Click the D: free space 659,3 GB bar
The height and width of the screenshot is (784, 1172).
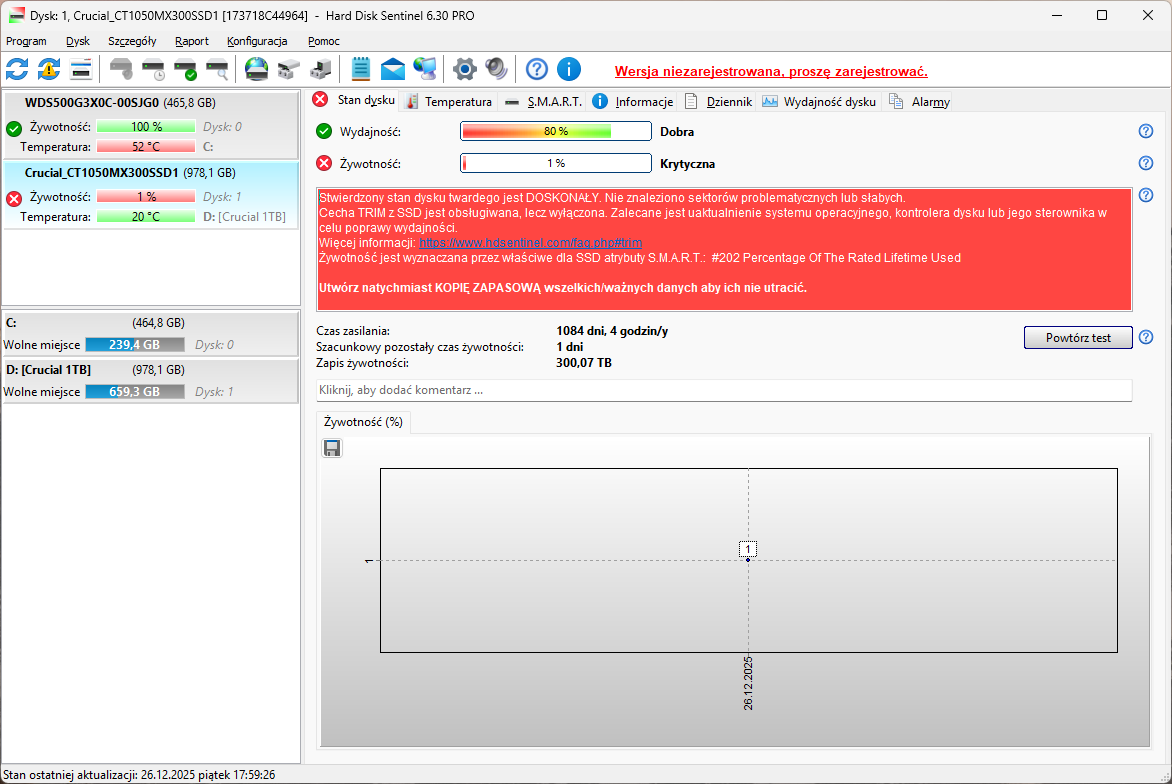point(135,392)
